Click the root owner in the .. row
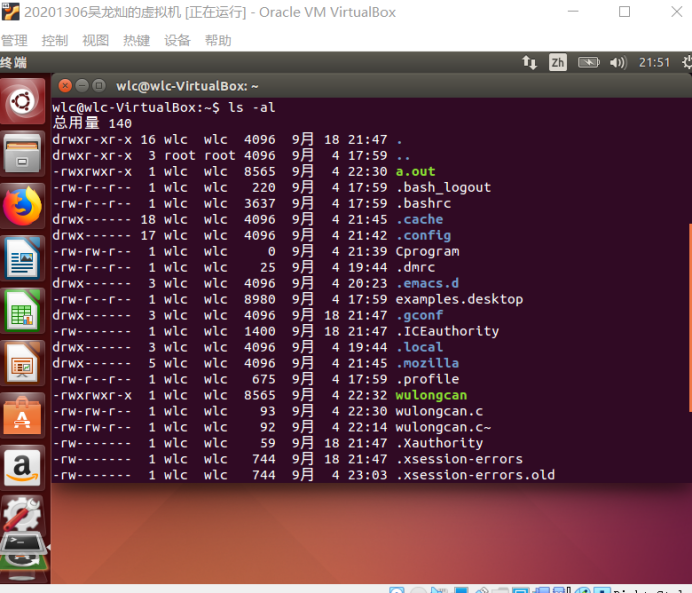 [x=180, y=156]
